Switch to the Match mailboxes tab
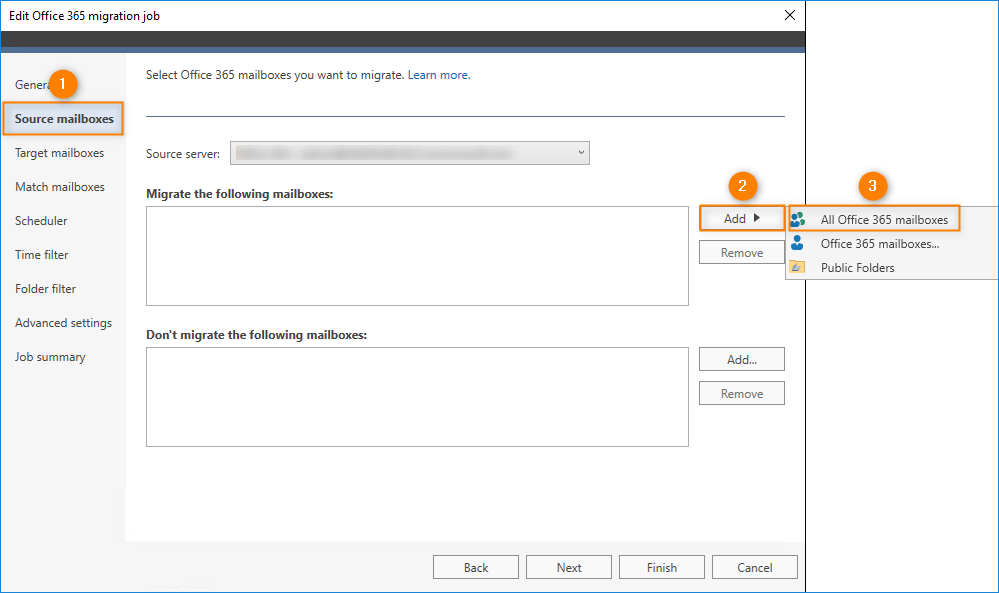 point(60,187)
